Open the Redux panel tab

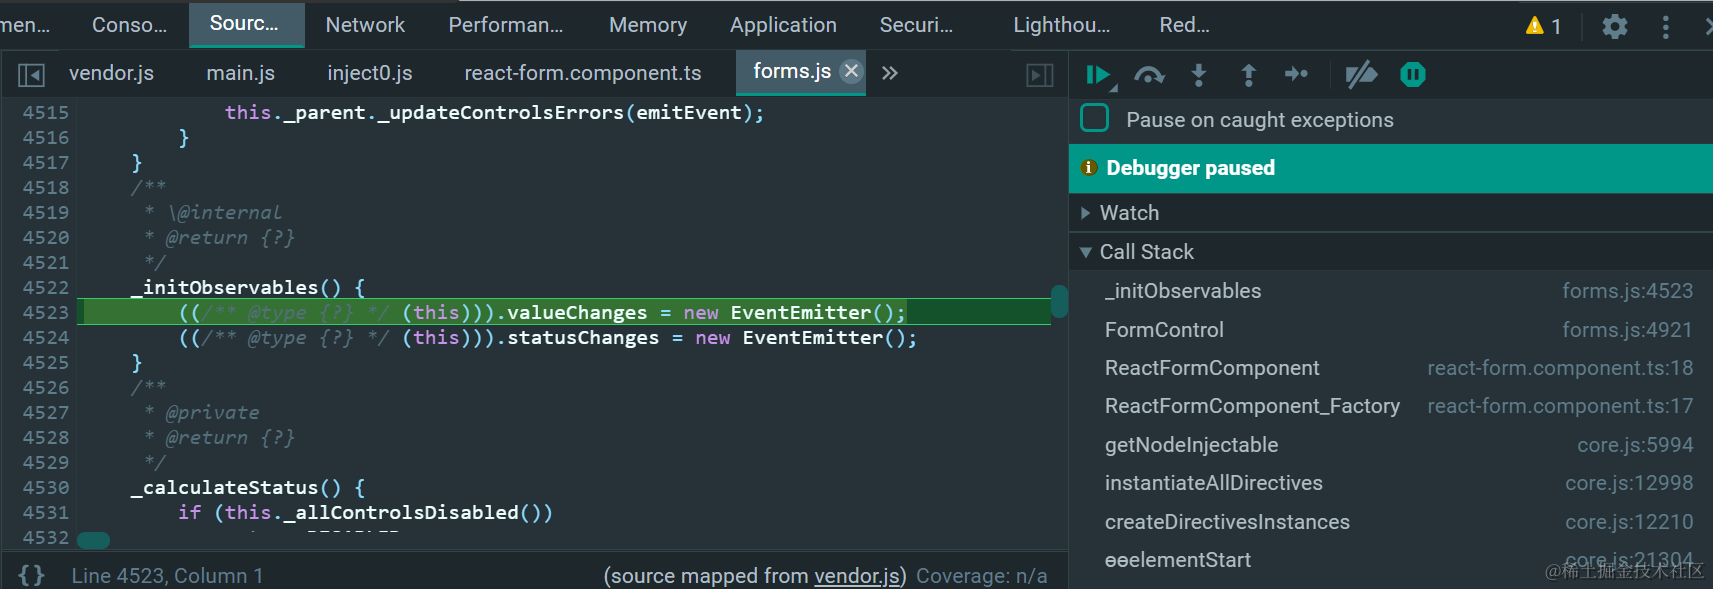click(1184, 25)
